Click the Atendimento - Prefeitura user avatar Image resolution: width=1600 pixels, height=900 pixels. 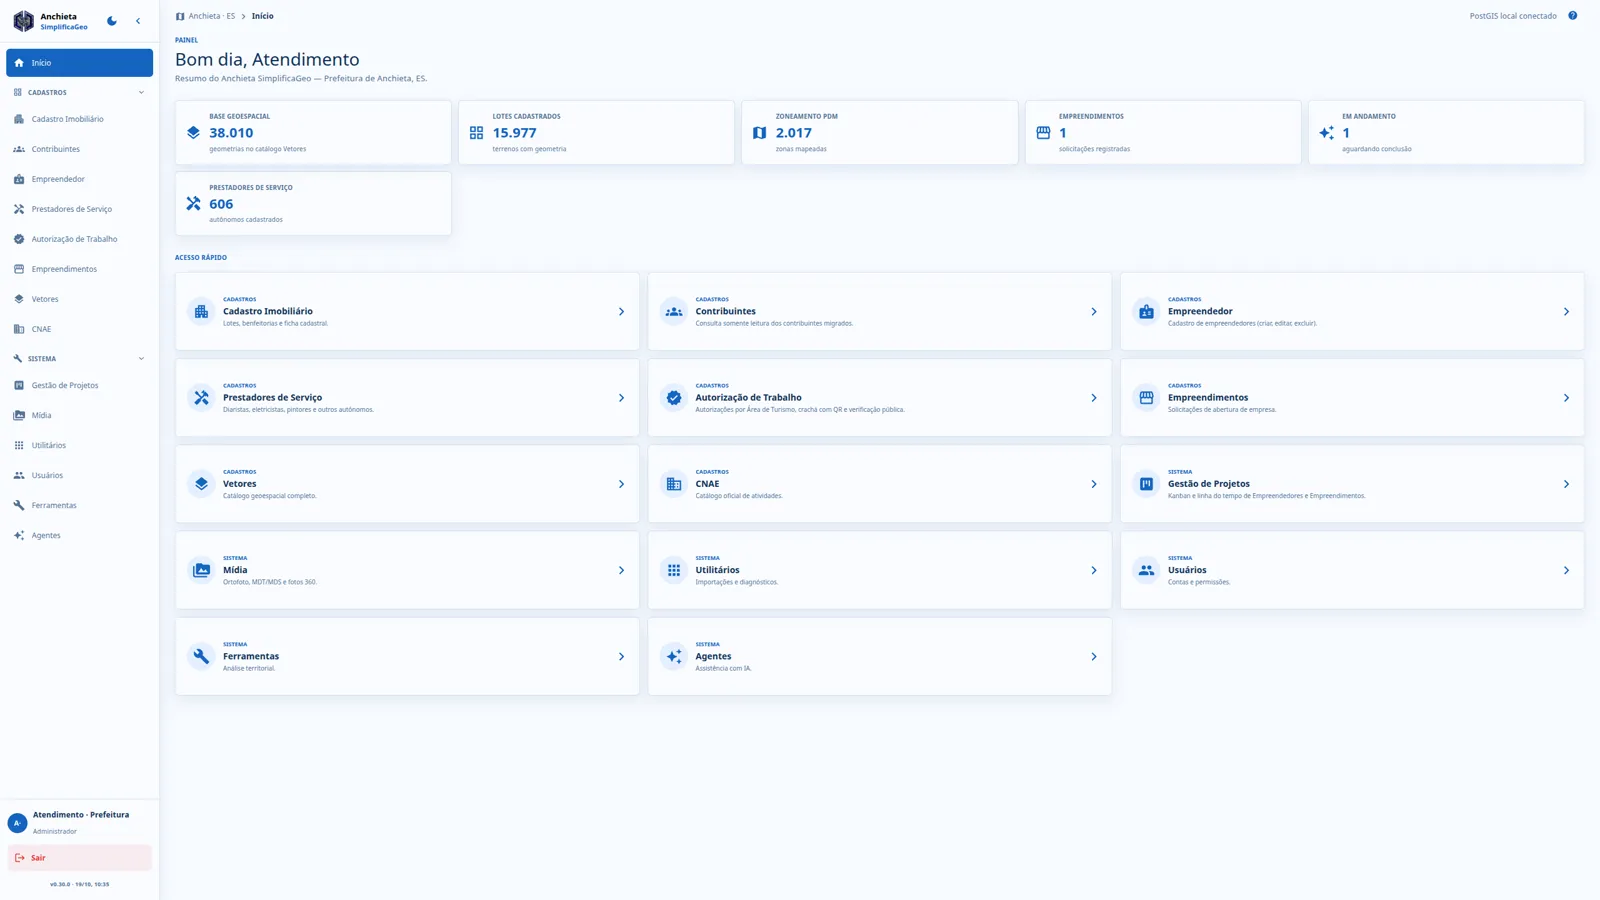17,823
